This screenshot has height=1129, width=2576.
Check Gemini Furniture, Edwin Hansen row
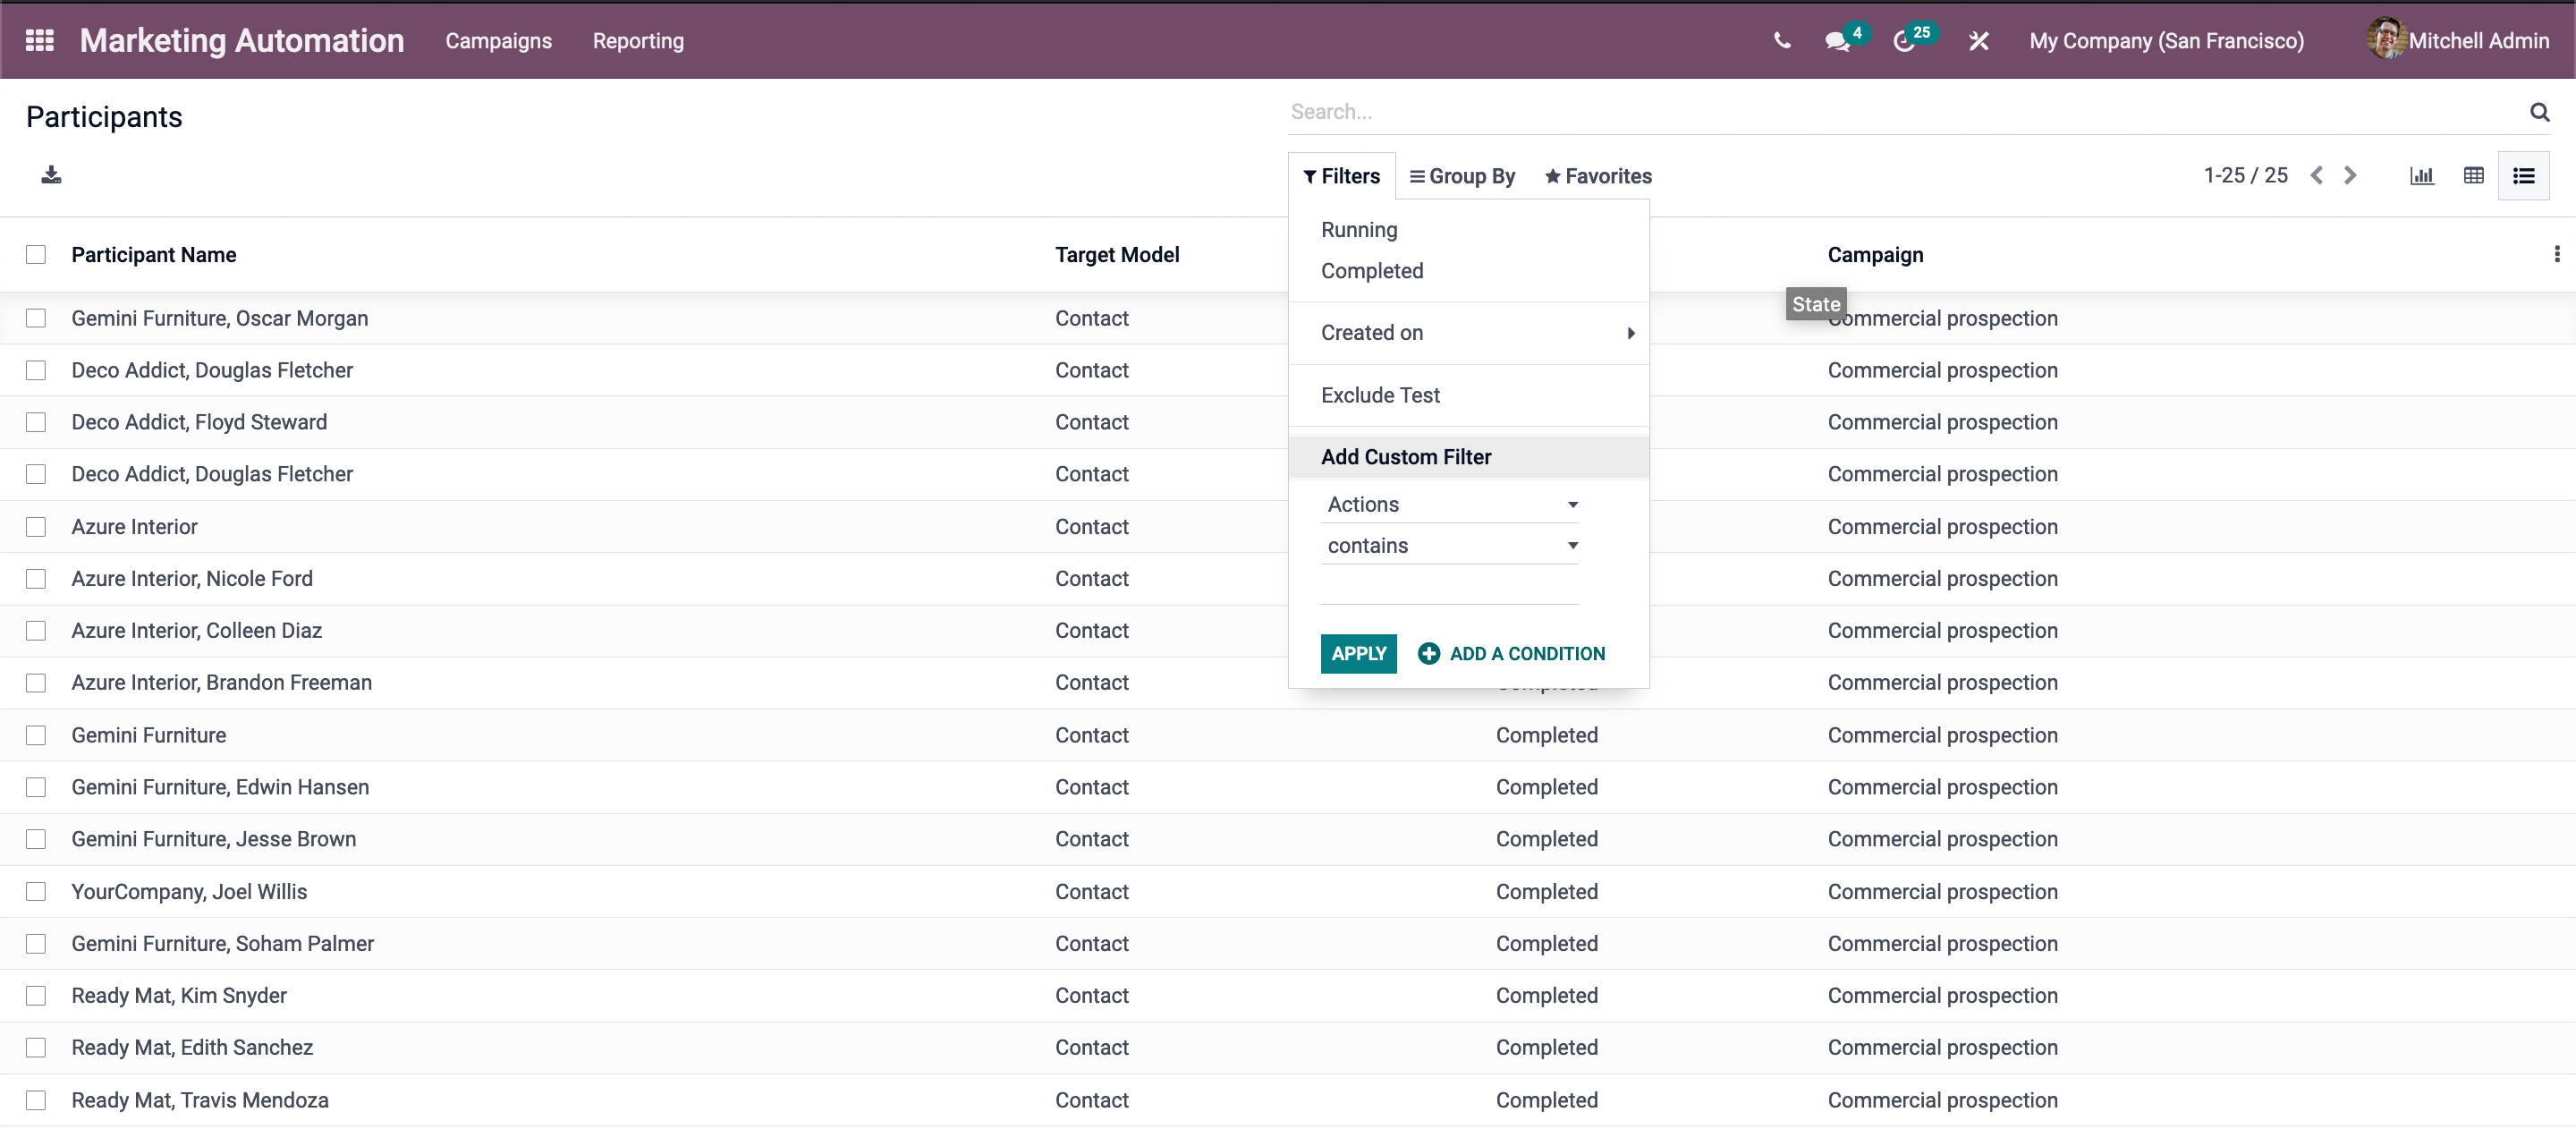36,787
